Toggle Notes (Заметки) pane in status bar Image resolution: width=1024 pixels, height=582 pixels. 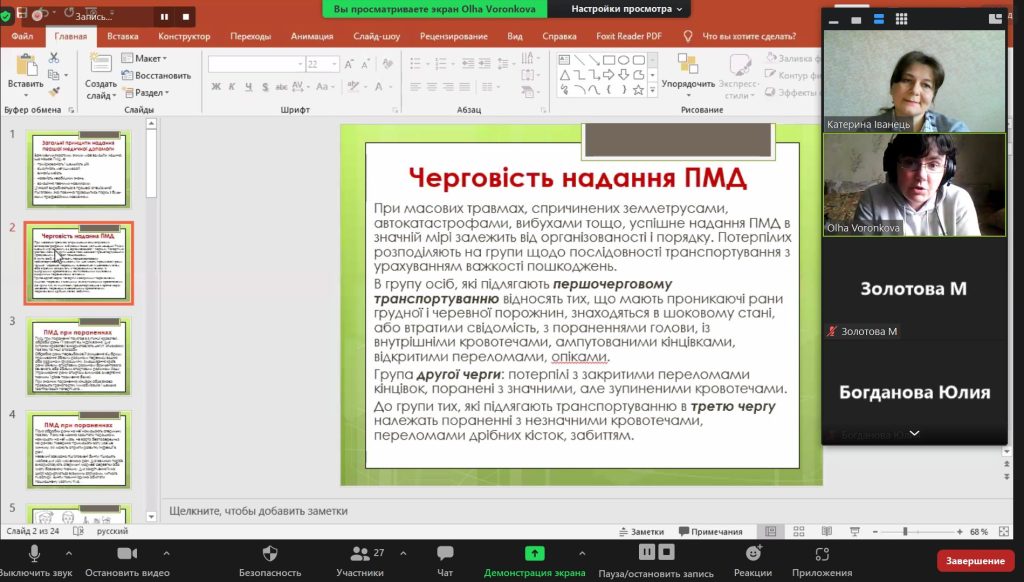tap(641, 532)
